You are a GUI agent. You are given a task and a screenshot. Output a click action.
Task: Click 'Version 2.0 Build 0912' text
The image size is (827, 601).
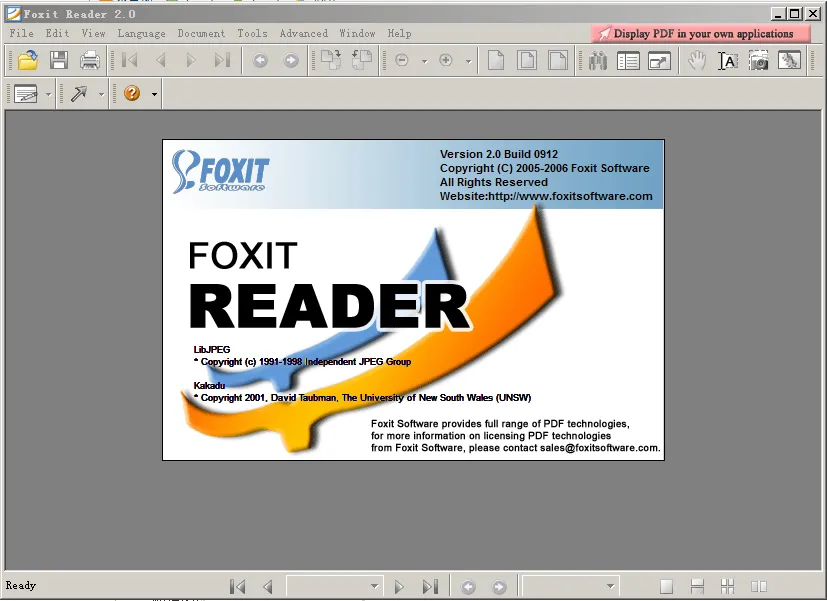point(499,154)
